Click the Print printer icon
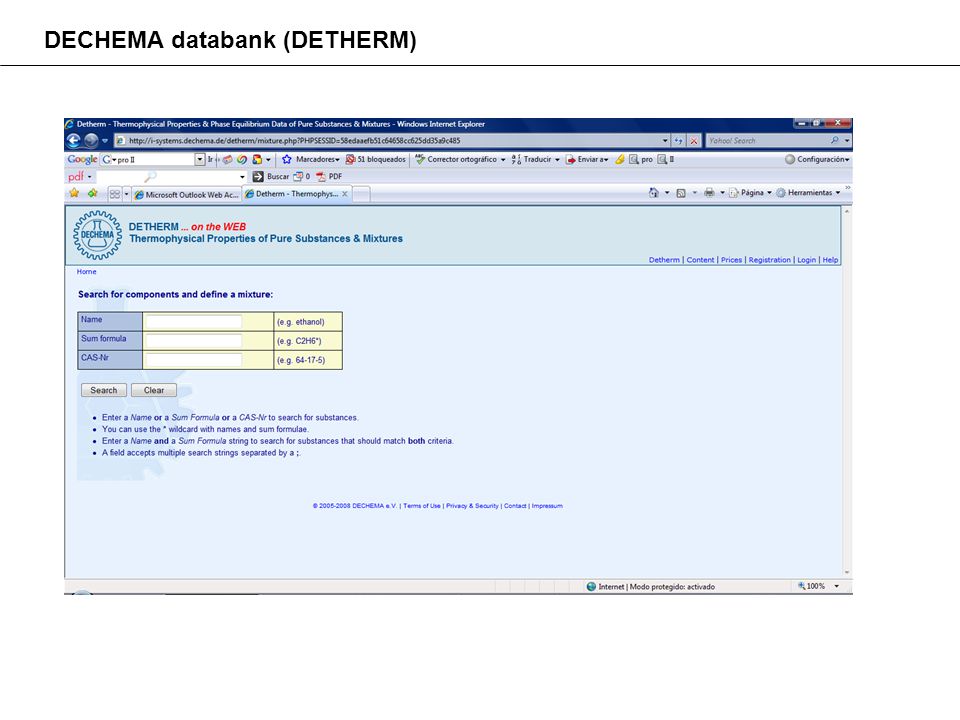Screen dimensions: 960x720 (x=709, y=193)
